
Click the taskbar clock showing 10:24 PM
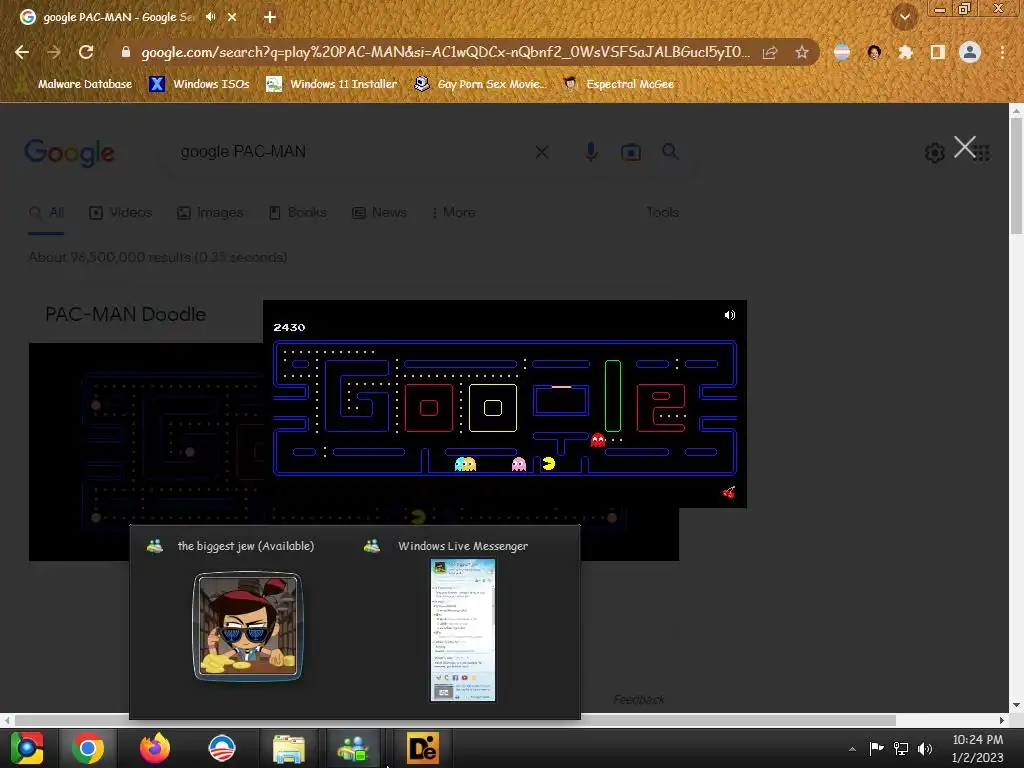pos(977,748)
